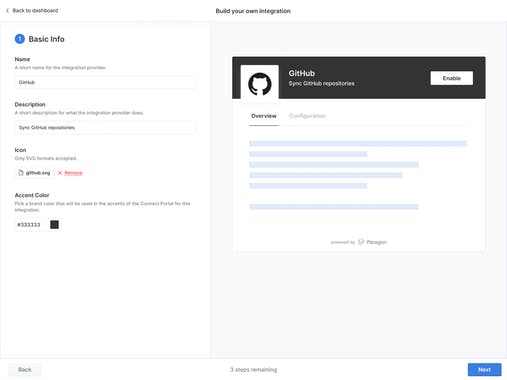The width and height of the screenshot is (507, 380).
Task: Click the GitHub Octocat logo in preview
Action: [260, 84]
